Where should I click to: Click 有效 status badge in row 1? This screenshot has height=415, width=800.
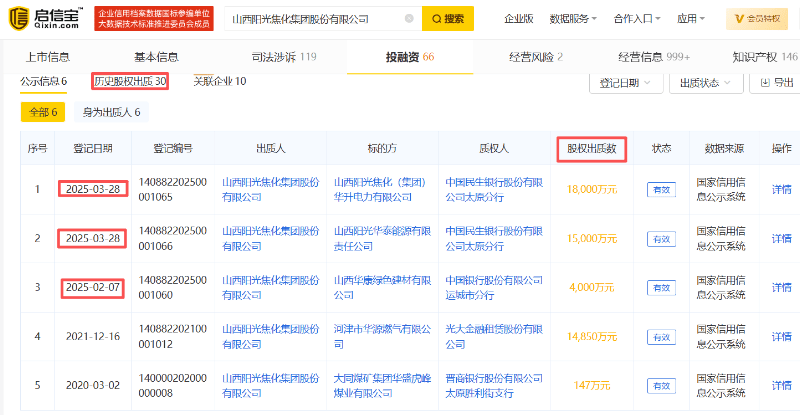click(x=661, y=189)
